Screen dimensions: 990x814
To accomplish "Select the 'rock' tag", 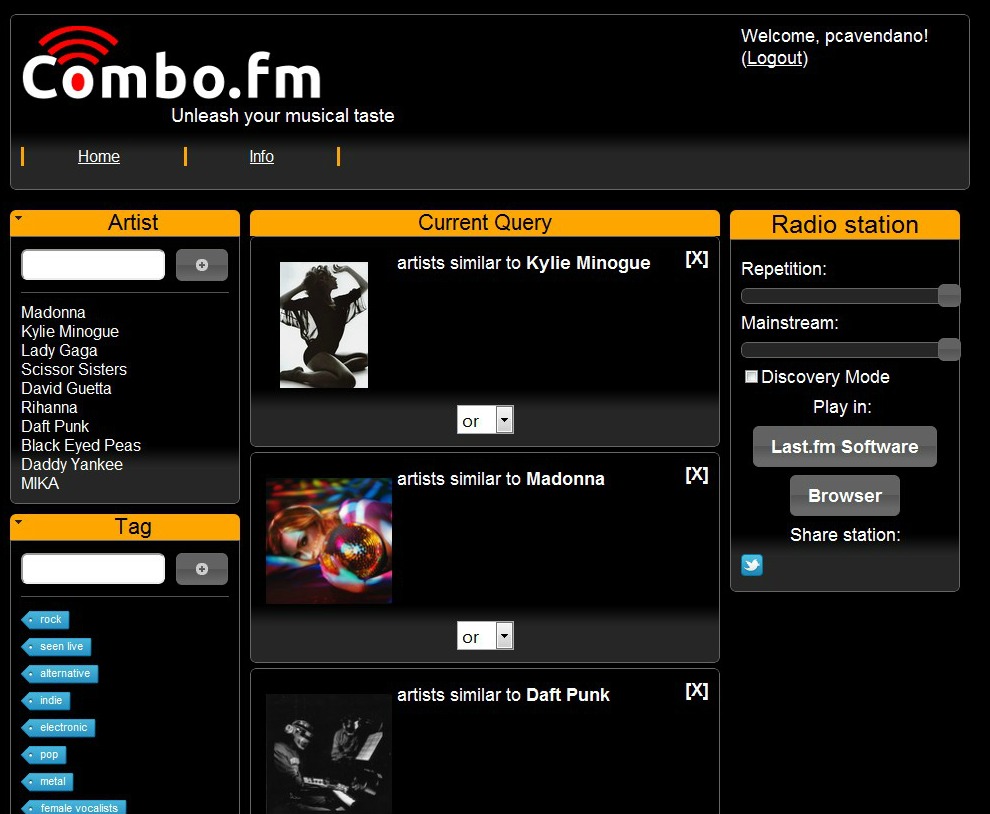I will tap(47, 620).
